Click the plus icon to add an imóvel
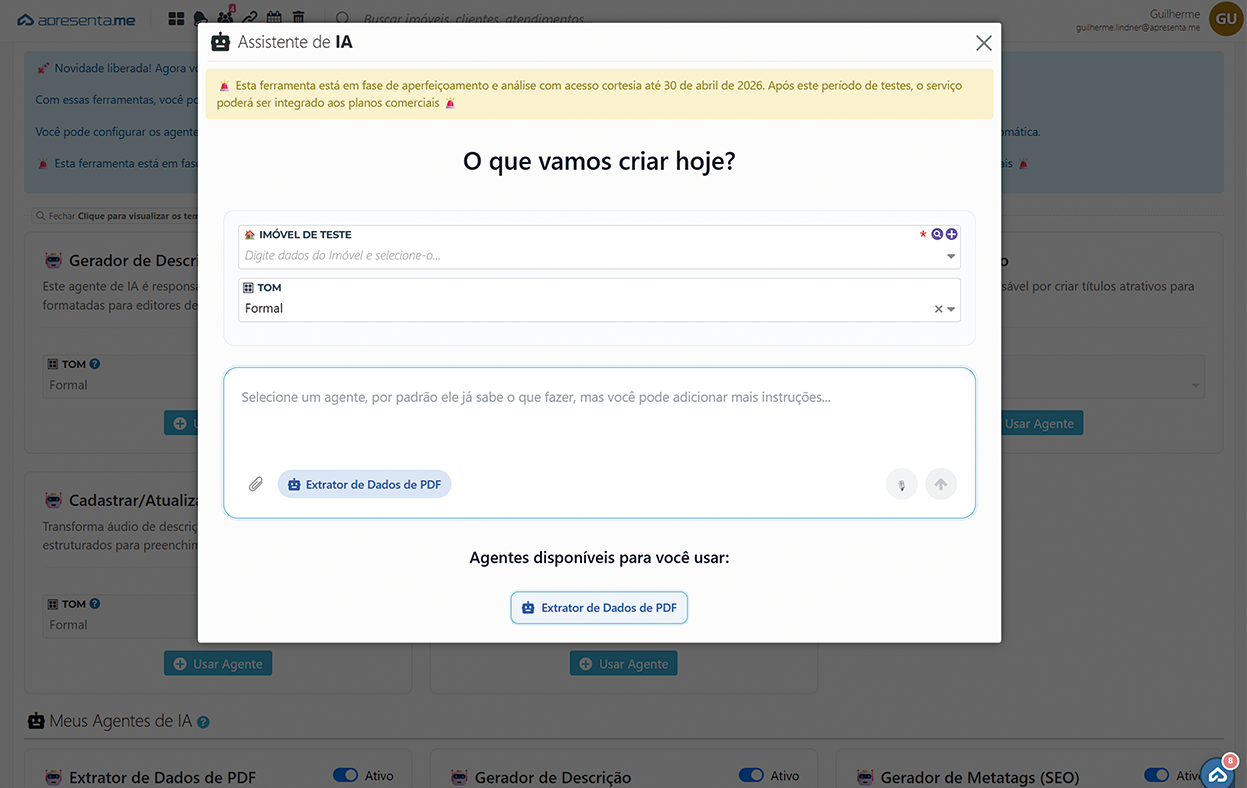Screen dimensions: 1247x788 [951, 234]
